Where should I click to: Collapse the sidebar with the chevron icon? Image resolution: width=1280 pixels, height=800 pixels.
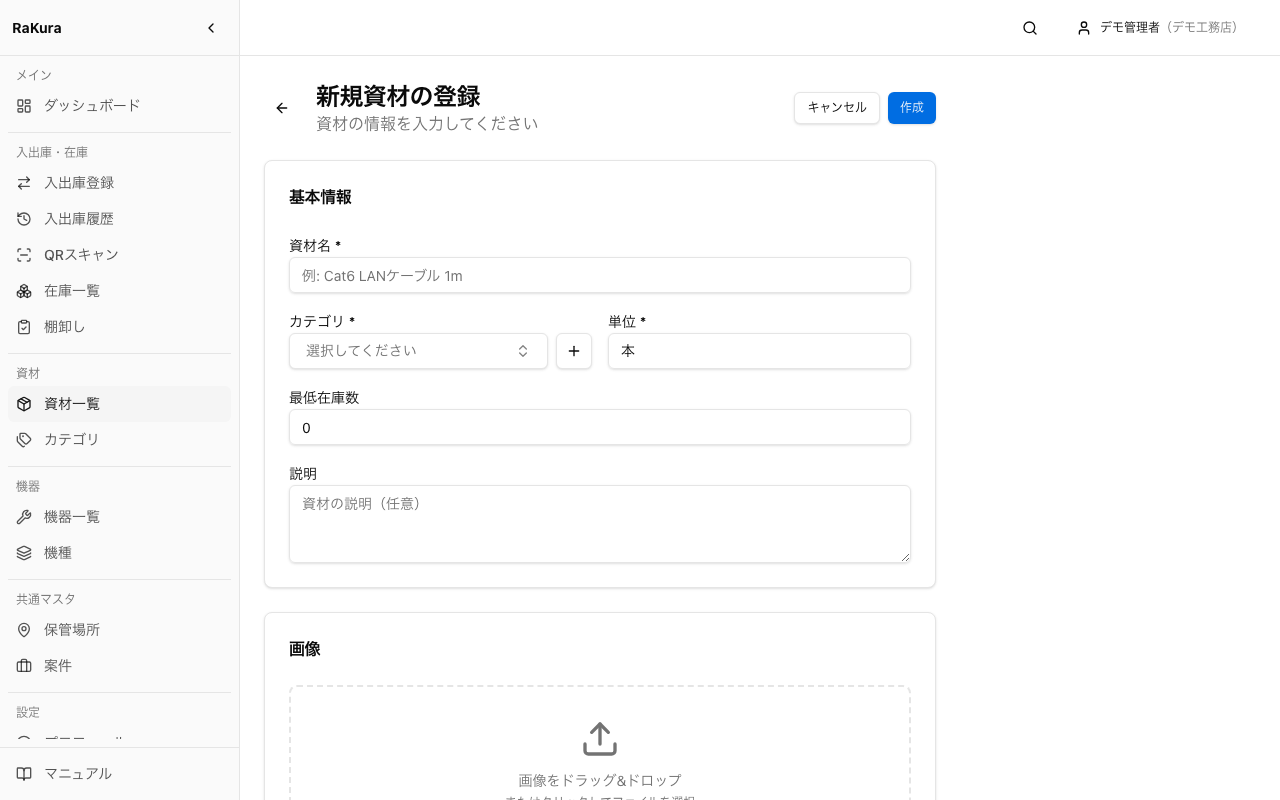[x=211, y=28]
